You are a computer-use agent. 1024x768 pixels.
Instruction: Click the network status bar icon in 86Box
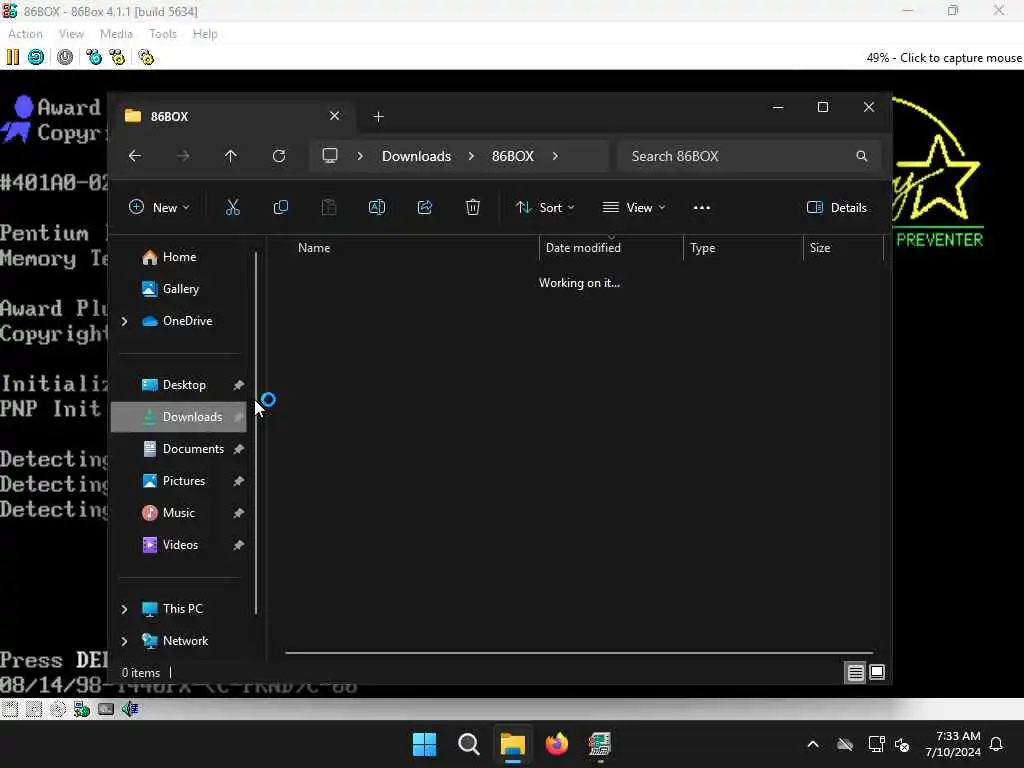click(x=82, y=709)
